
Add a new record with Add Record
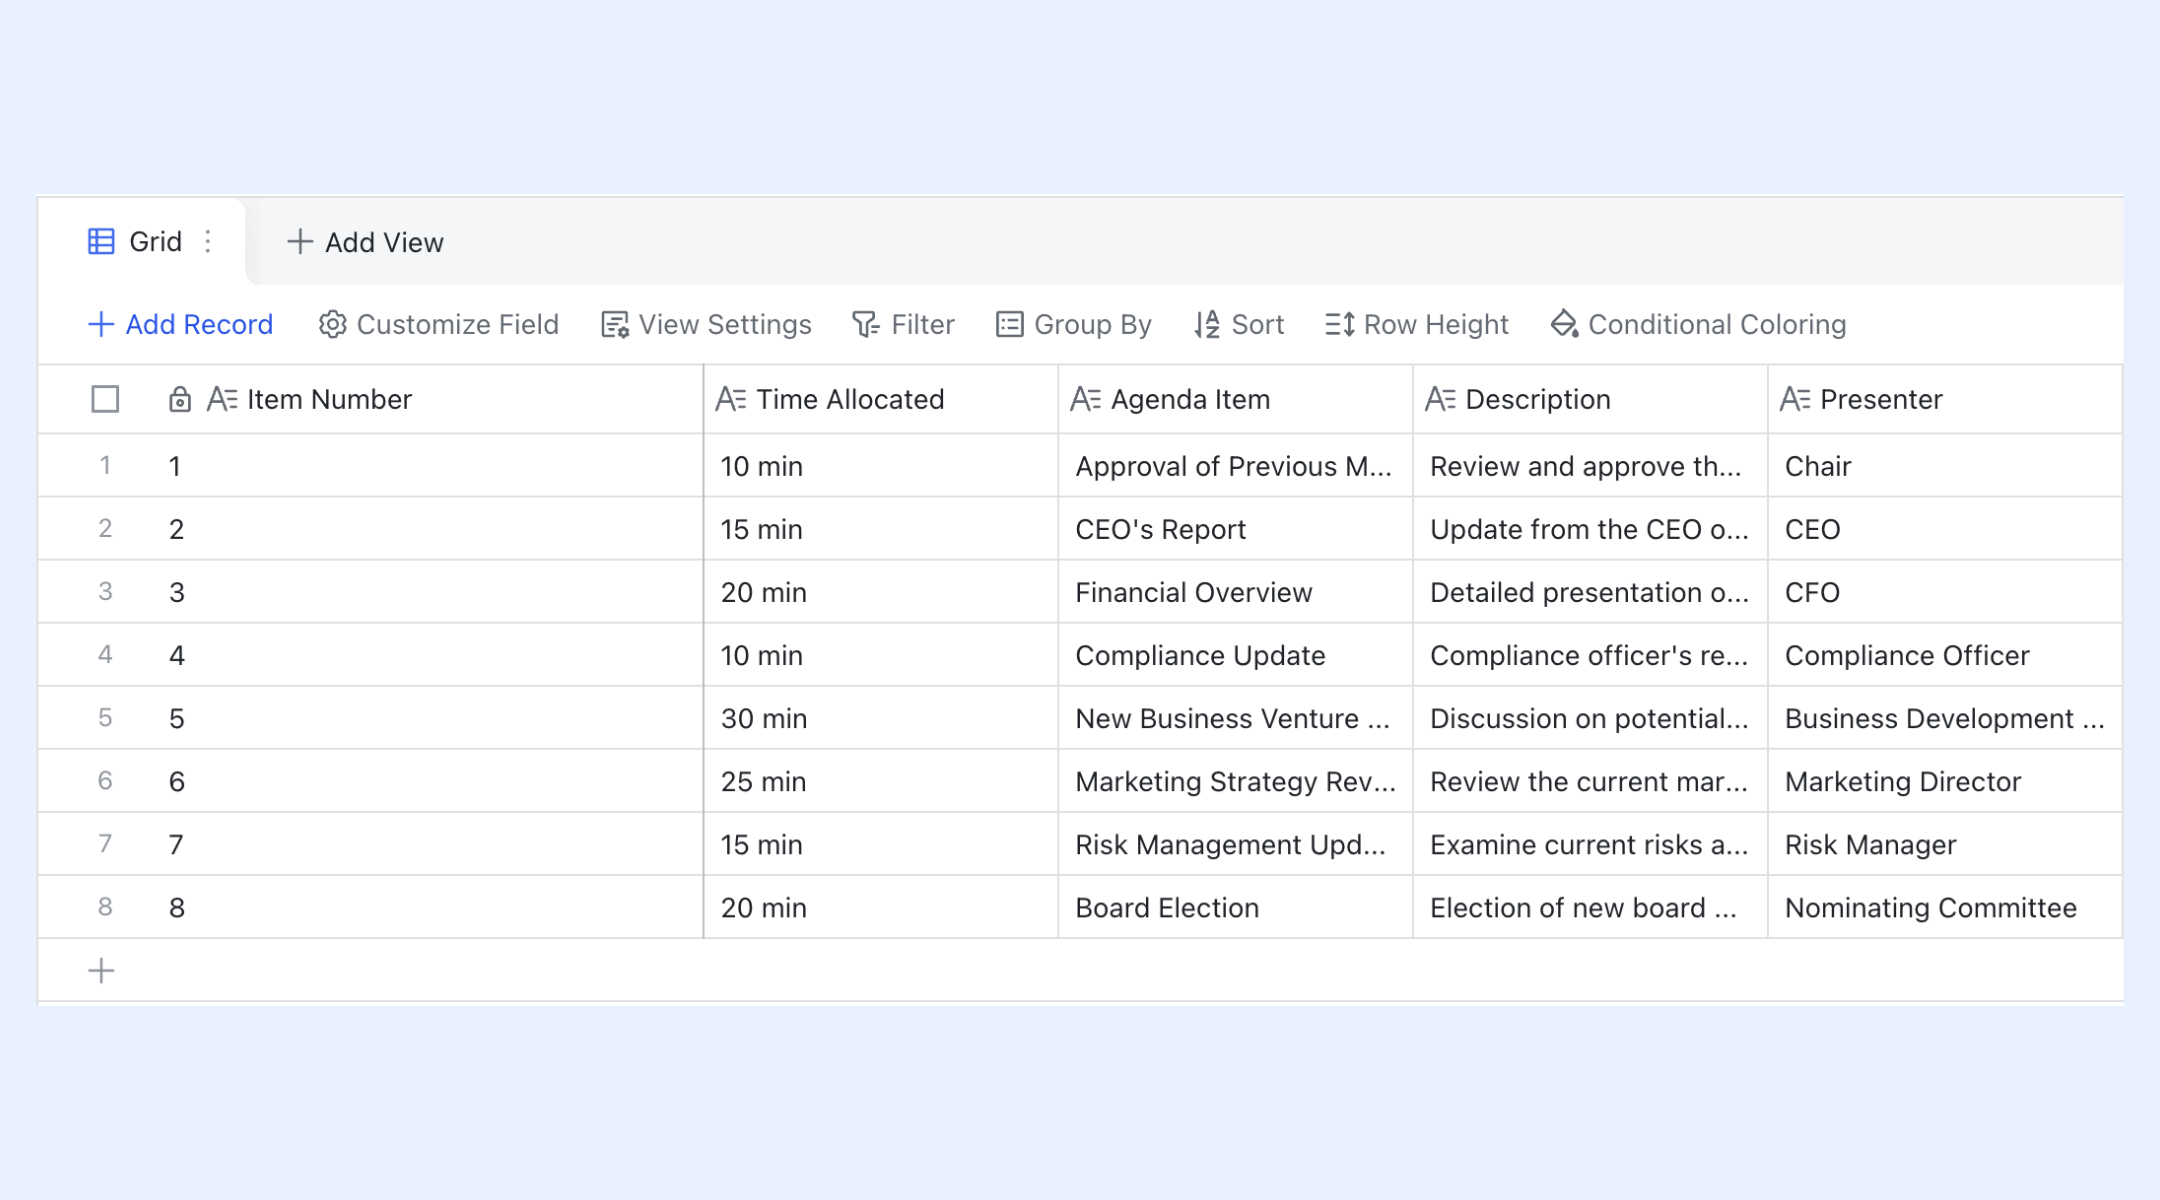click(181, 325)
